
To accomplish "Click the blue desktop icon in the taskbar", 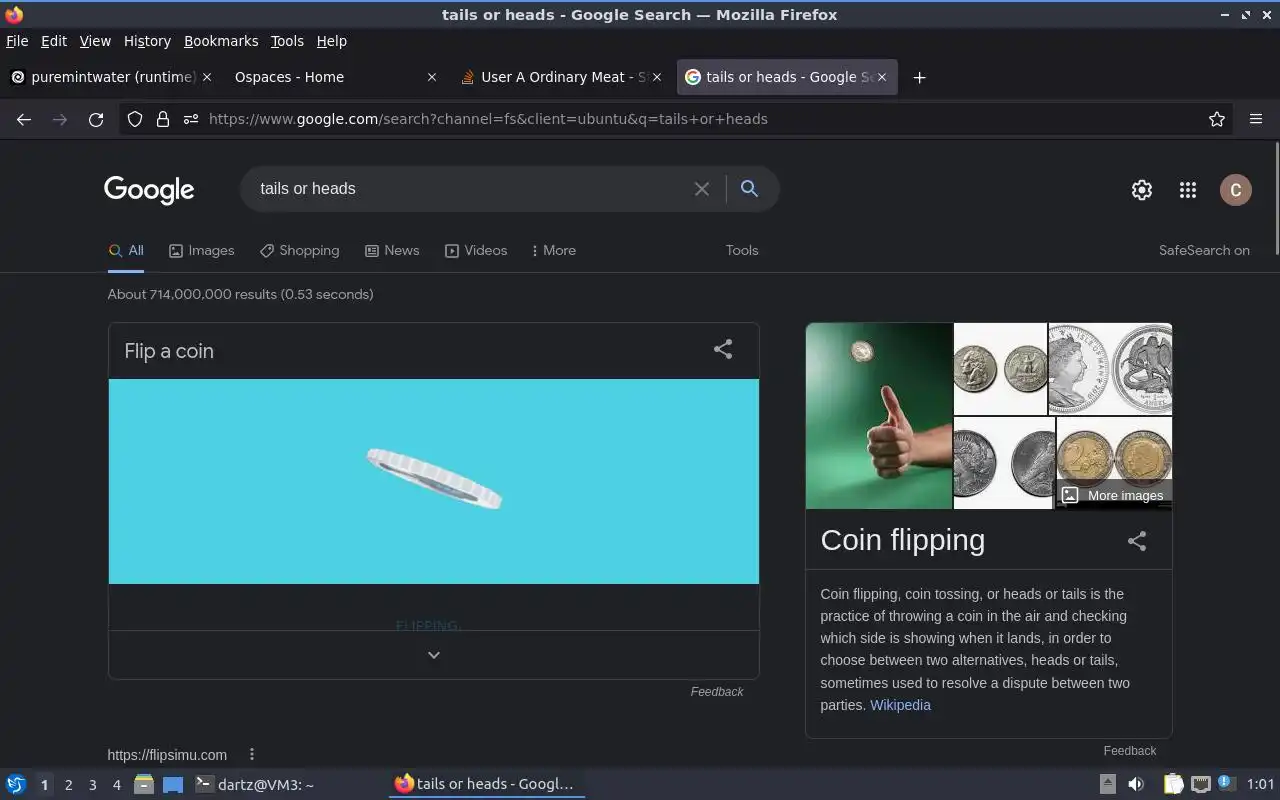I will 173,784.
